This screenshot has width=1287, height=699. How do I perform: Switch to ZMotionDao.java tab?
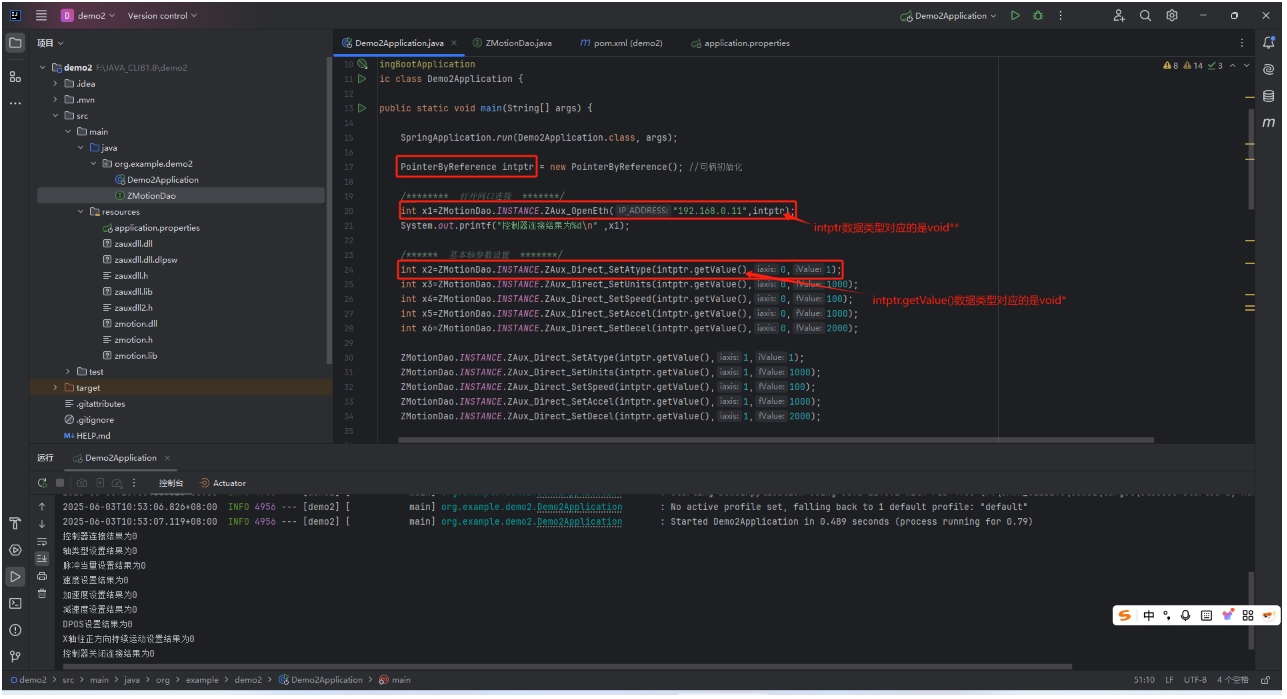pyautogui.click(x=511, y=43)
